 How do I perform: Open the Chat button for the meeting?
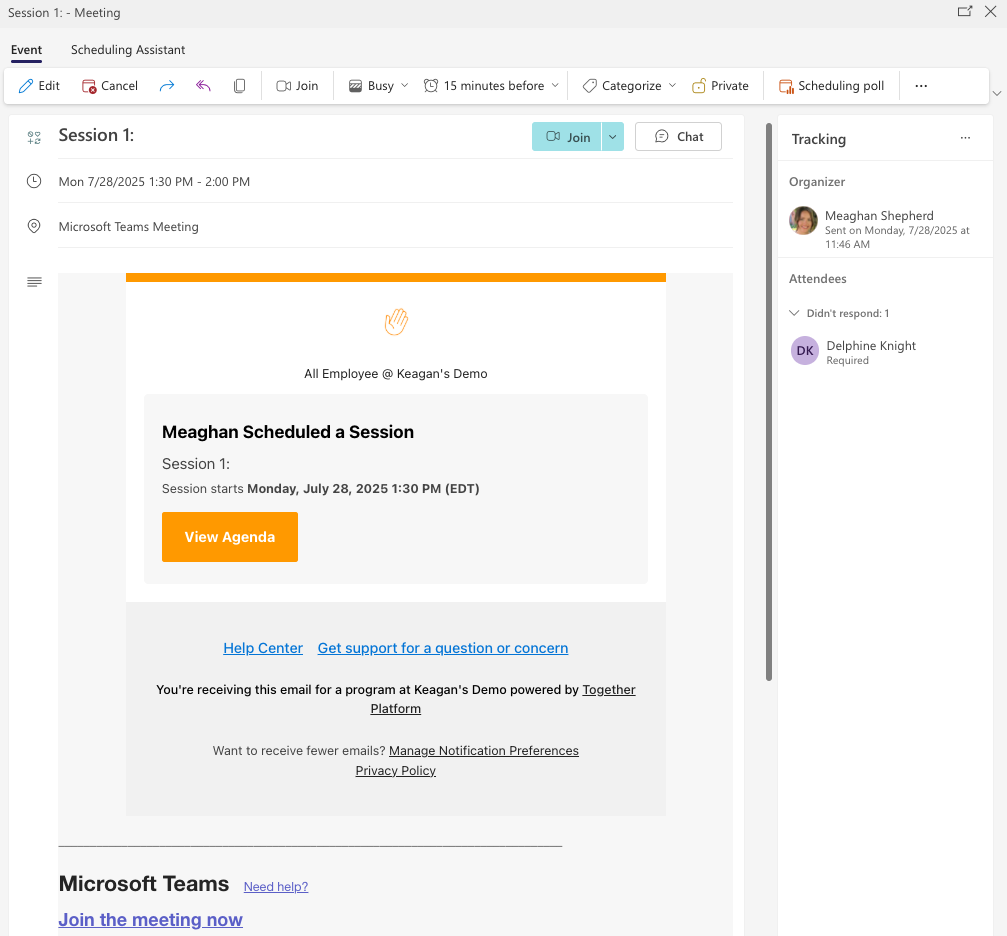(678, 137)
